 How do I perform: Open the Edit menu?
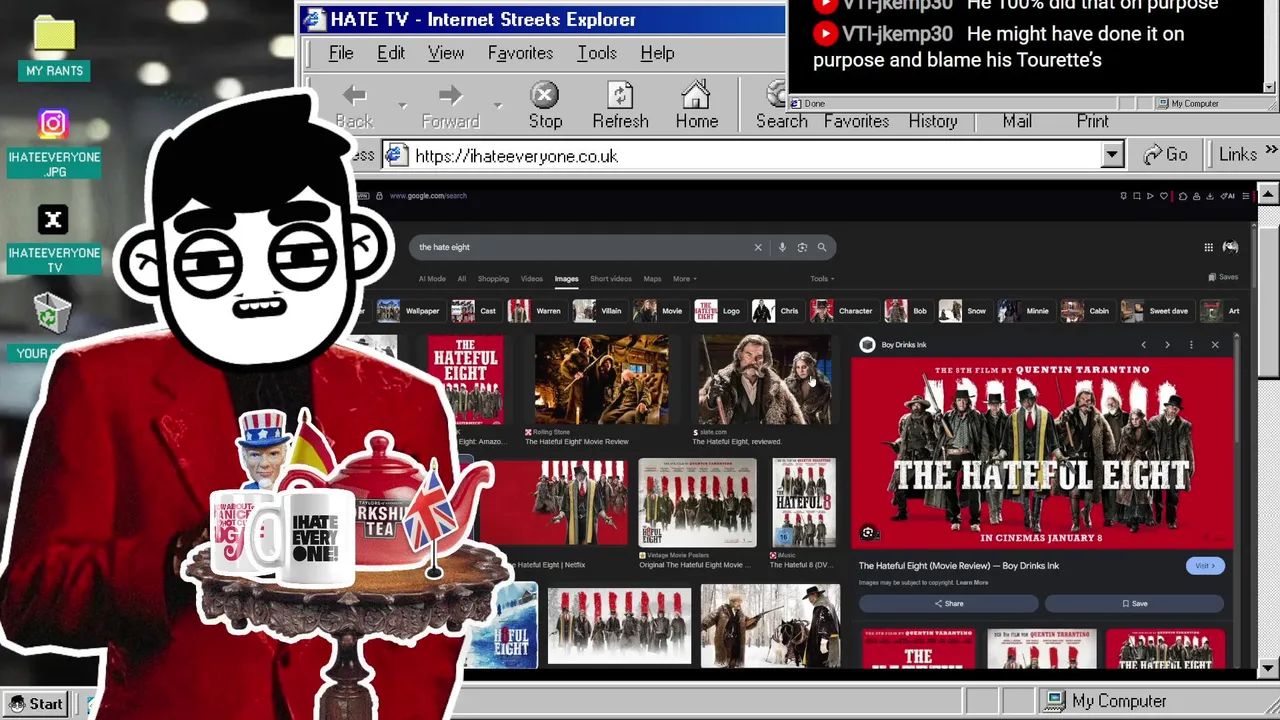pos(391,53)
